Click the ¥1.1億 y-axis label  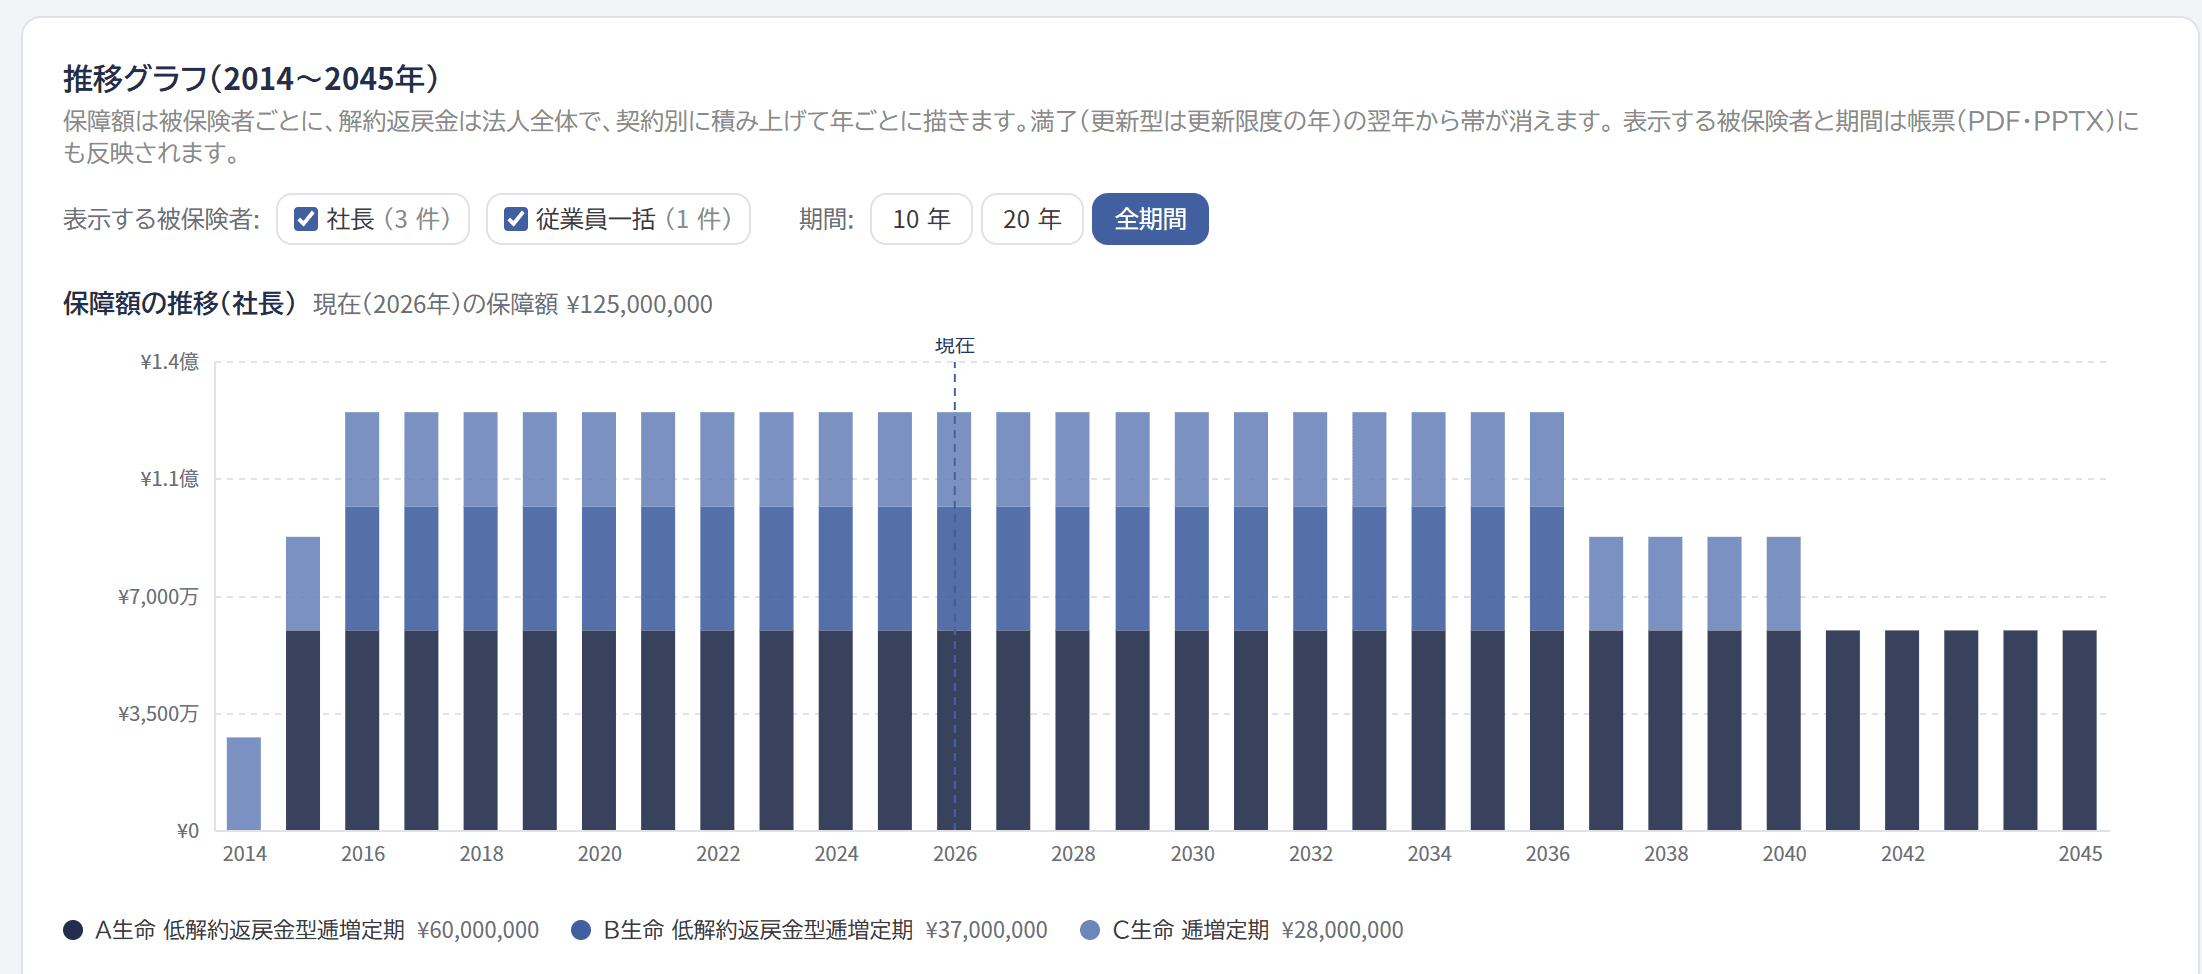coord(169,479)
